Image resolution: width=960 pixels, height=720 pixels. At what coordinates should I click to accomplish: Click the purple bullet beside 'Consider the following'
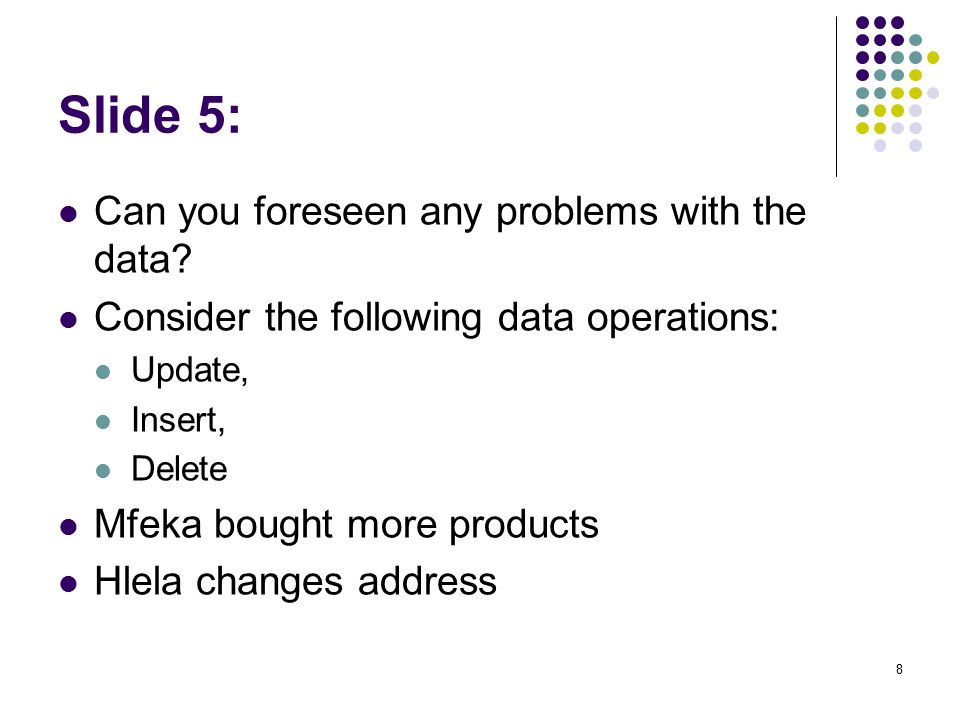[69, 320]
